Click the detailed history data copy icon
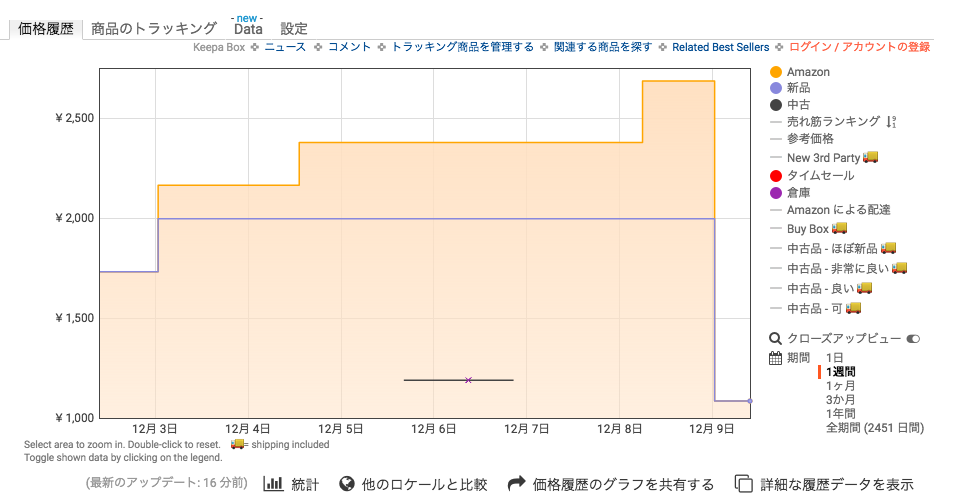Viewport: 962px width, 498px height. coord(743,484)
